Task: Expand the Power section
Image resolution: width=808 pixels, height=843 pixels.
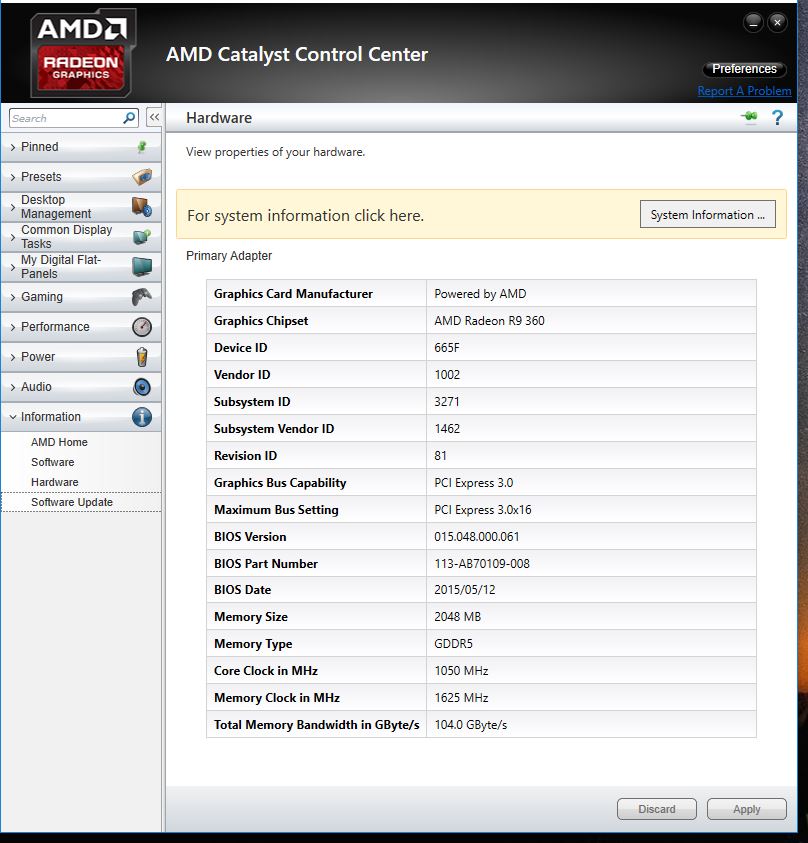Action: [x=81, y=358]
